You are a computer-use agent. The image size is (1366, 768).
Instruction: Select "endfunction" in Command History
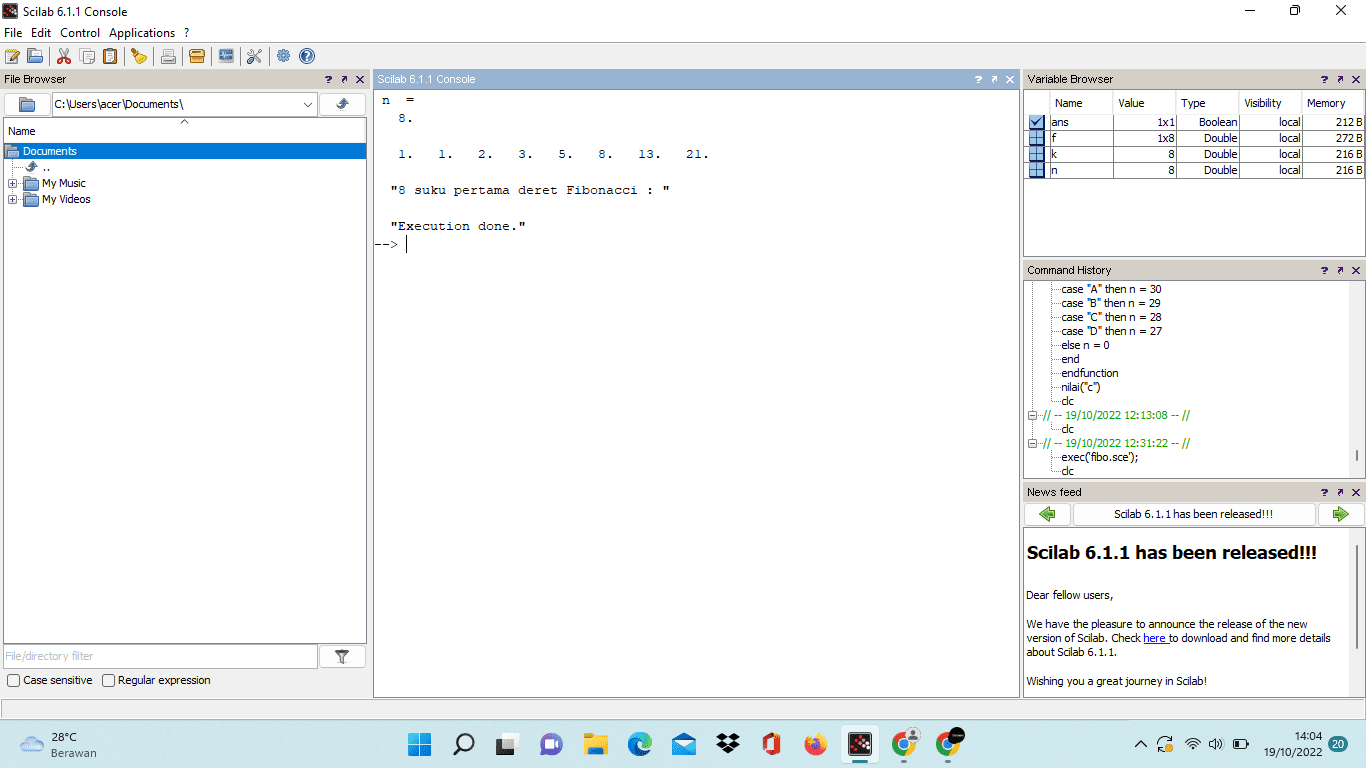[1090, 373]
